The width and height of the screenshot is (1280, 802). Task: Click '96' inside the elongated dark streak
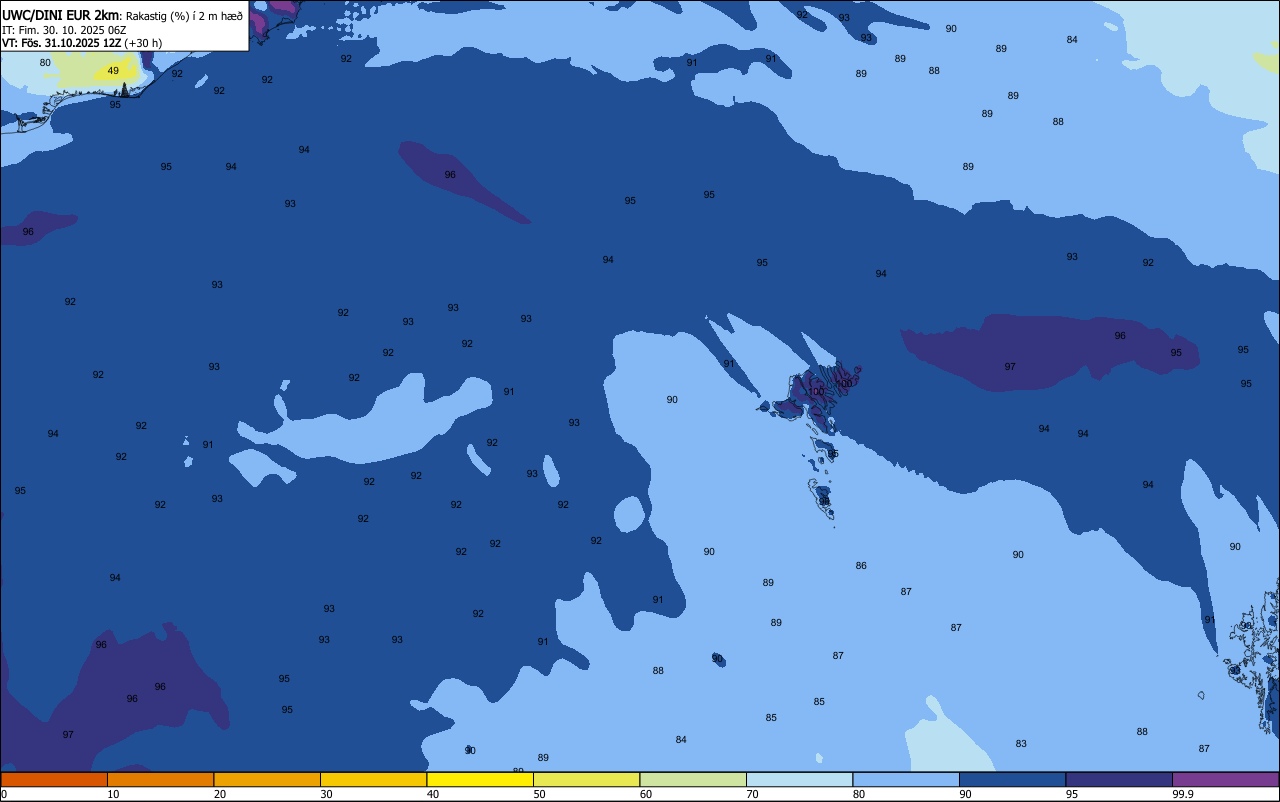450,174
